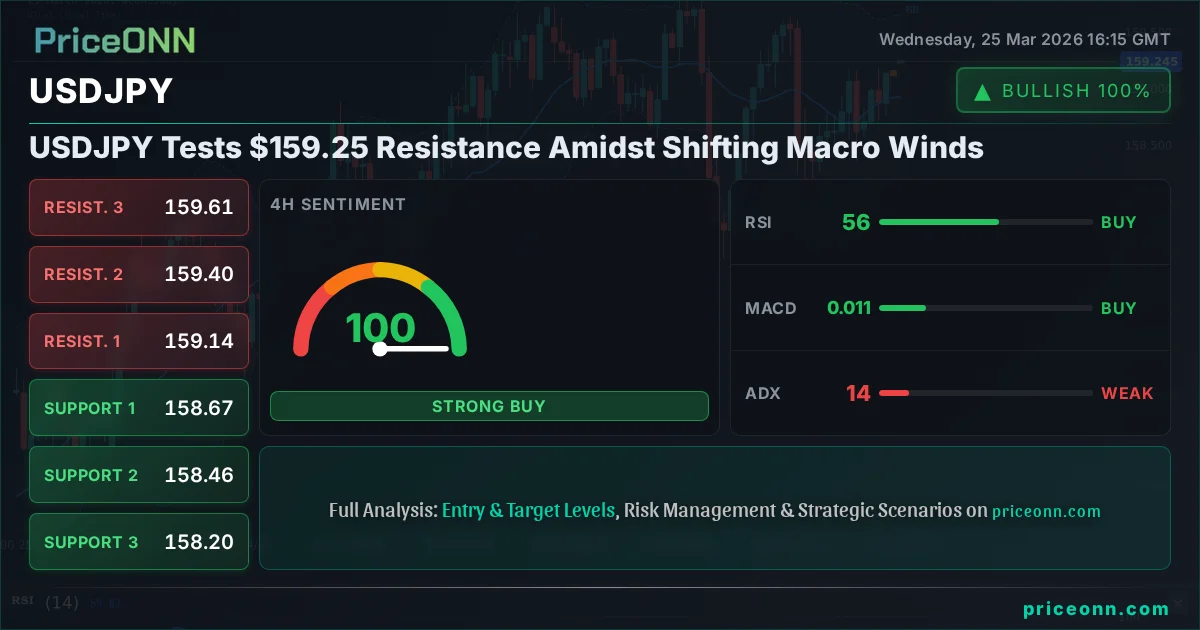
Task: Open the Entry & Target Levels link
Action: [x=528, y=510]
